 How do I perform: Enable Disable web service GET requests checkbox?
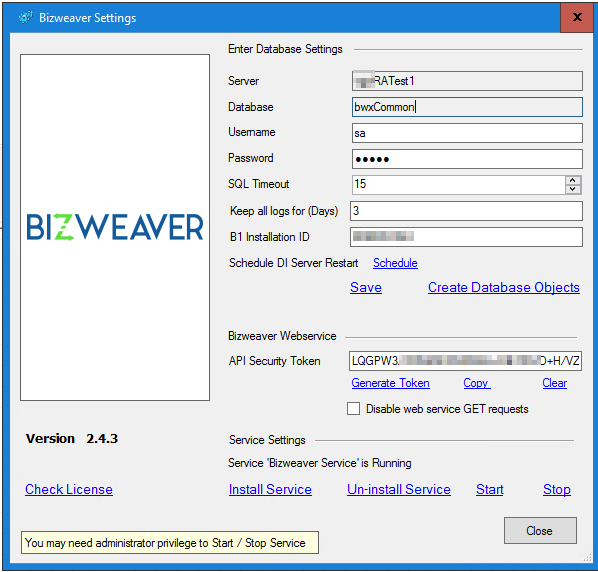pos(354,408)
